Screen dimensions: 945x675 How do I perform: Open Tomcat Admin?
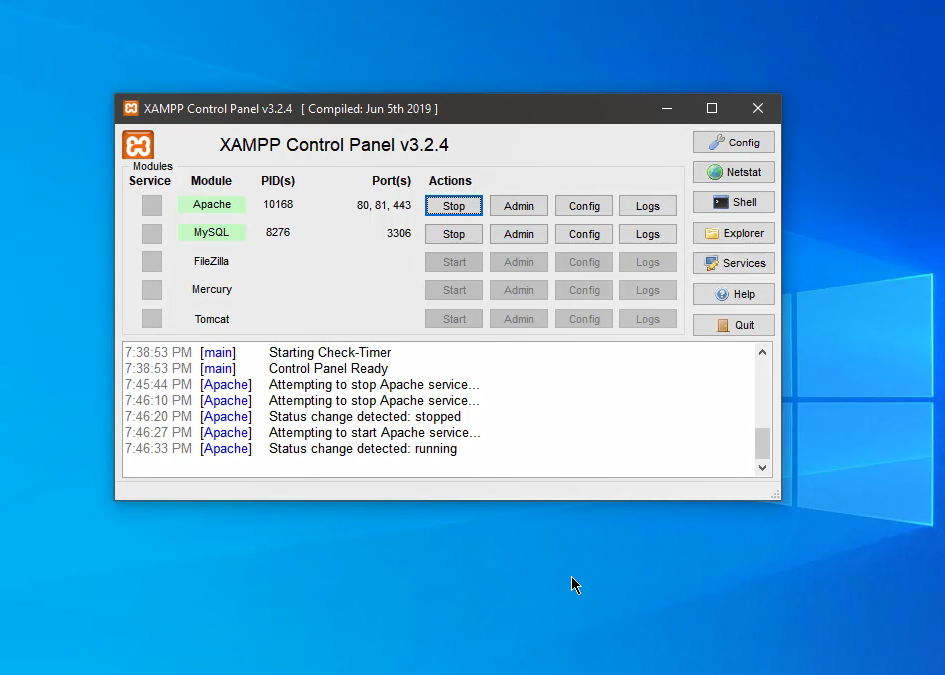tap(519, 319)
